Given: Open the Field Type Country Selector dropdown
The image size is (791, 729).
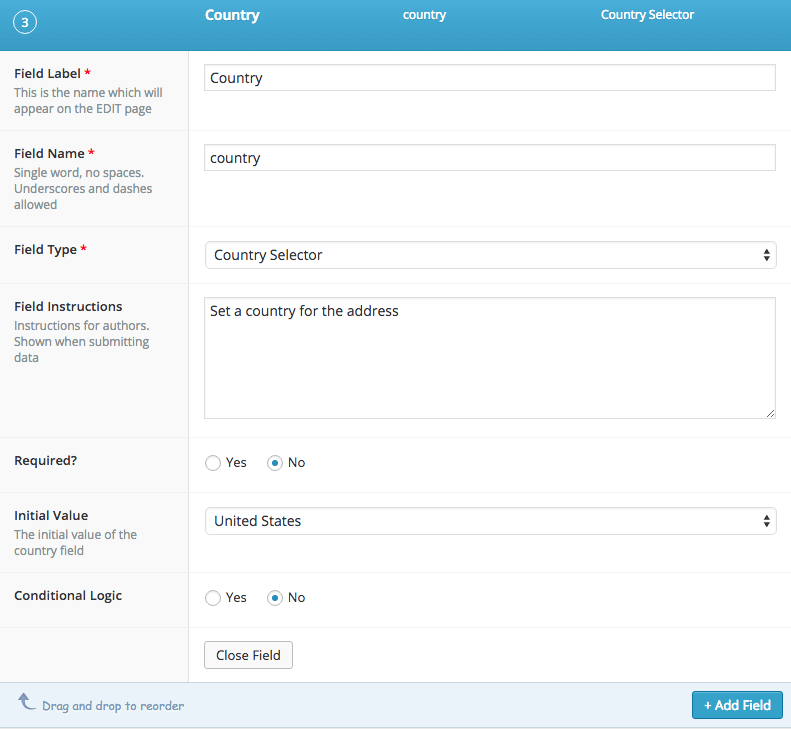Looking at the screenshot, I should tap(490, 255).
